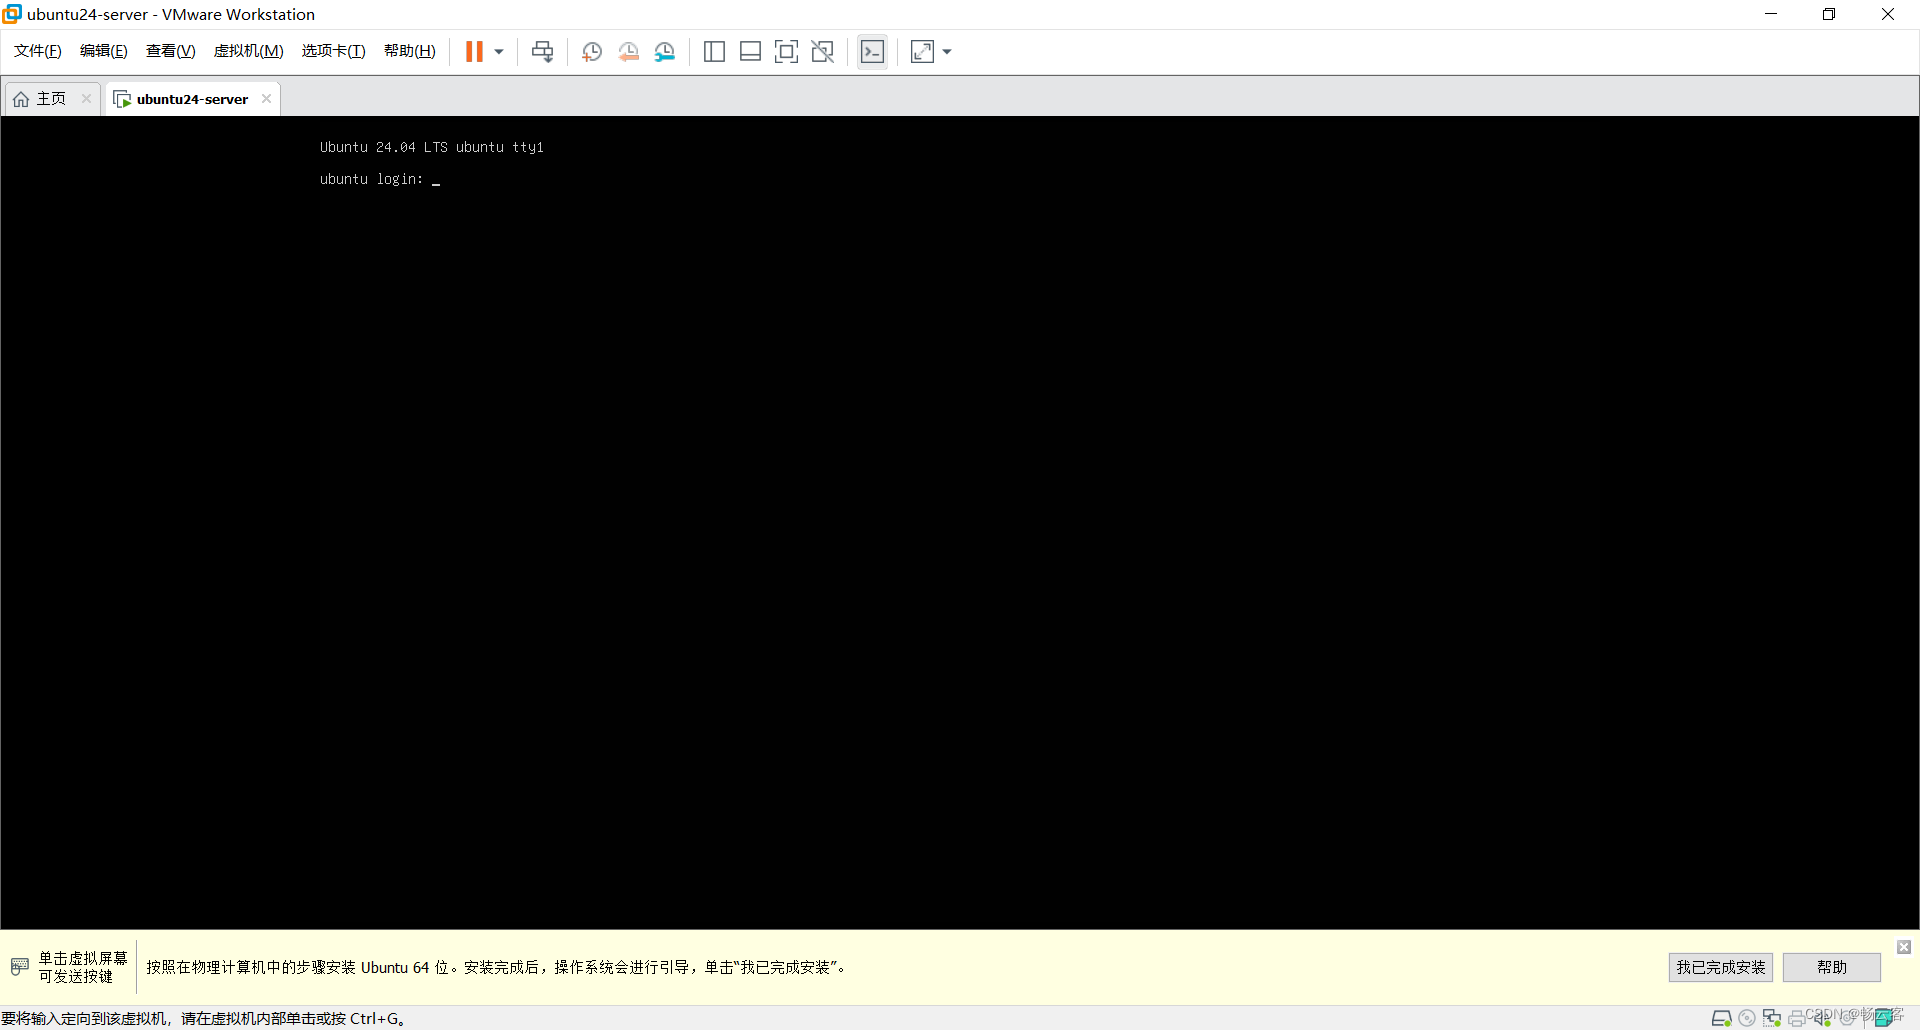The height and width of the screenshot is (1030, 1920).
Task: Switch to Unity mode icon
Action: tap(822, 51)
